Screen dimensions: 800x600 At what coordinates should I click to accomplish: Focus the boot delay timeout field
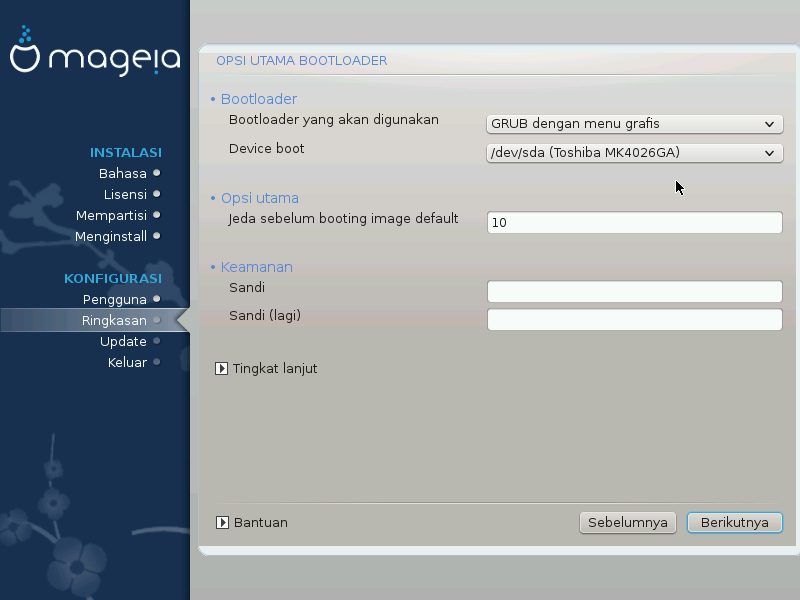(x=634, y=223)
